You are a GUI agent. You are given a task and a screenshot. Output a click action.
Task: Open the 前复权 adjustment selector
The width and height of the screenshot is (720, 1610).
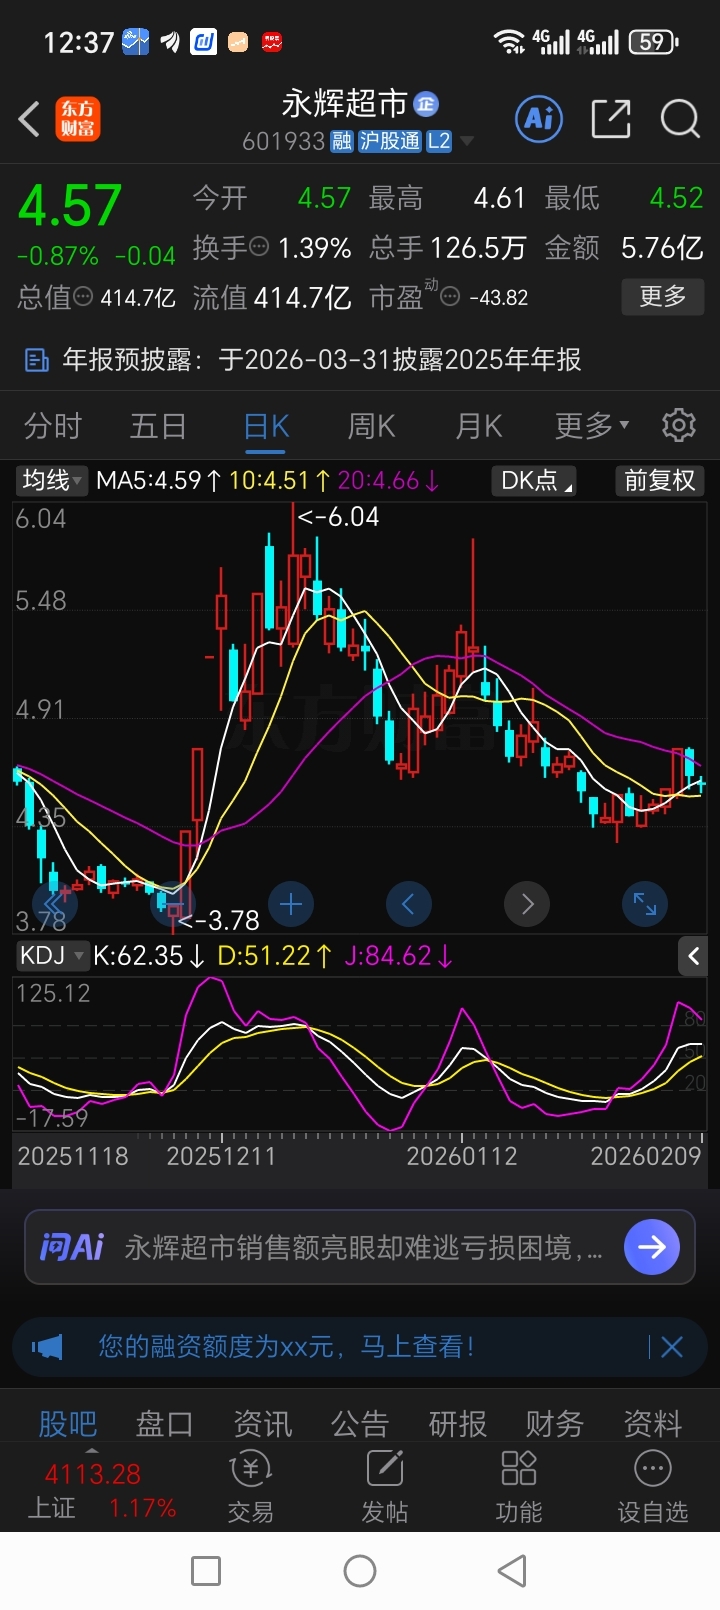point(659,480)
